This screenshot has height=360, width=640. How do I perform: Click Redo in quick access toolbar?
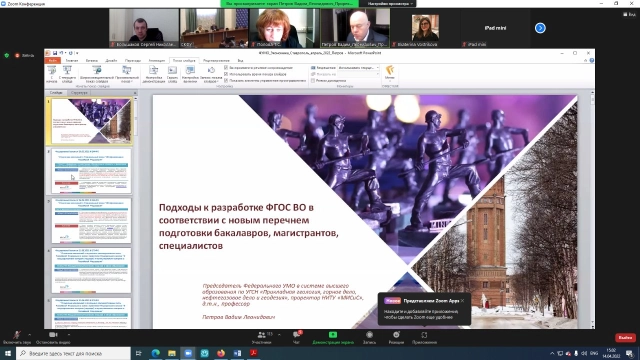71,53
